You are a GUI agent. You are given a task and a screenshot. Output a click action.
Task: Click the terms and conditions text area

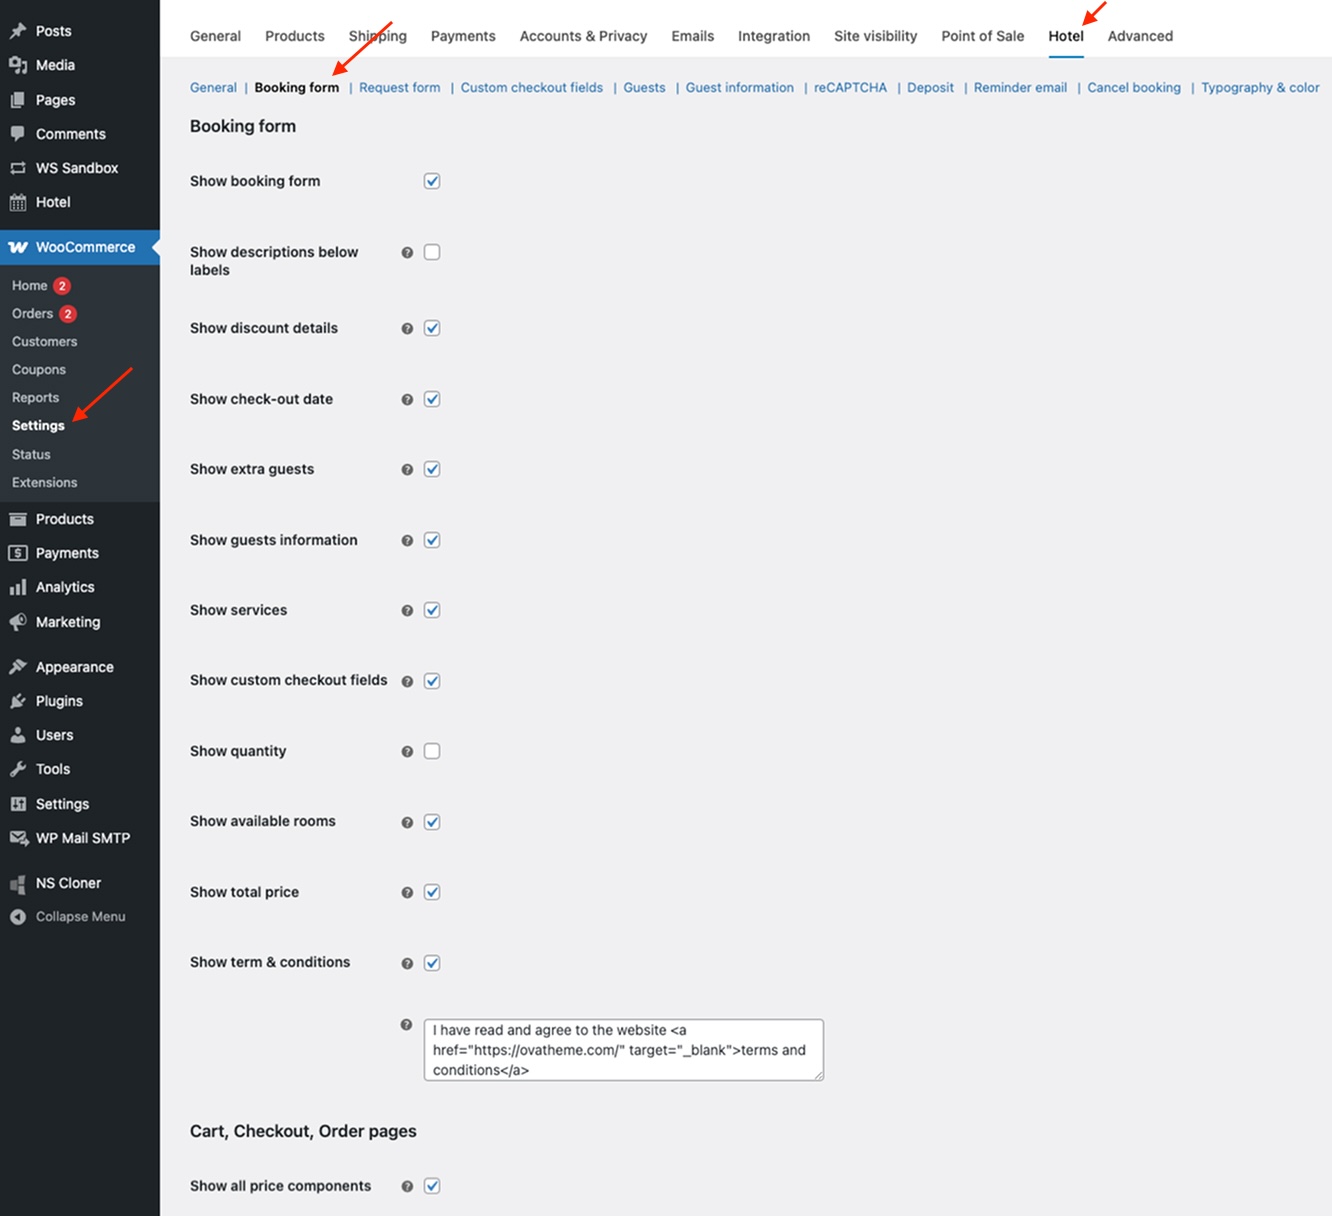(623, 1050)
